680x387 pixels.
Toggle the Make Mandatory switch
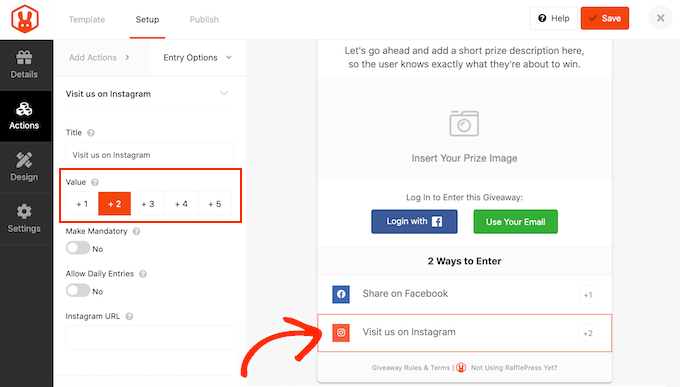78,248
